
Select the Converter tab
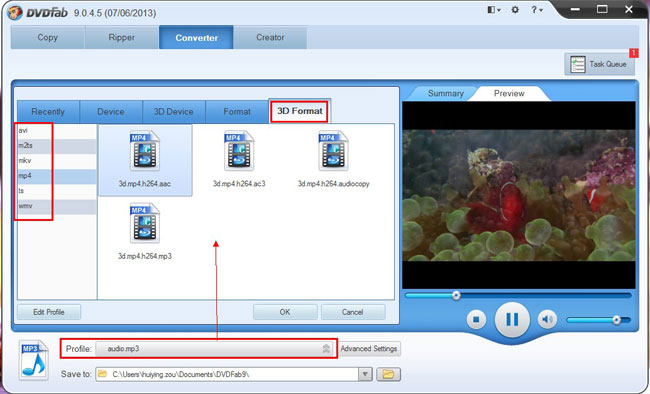tap(196, 37)
